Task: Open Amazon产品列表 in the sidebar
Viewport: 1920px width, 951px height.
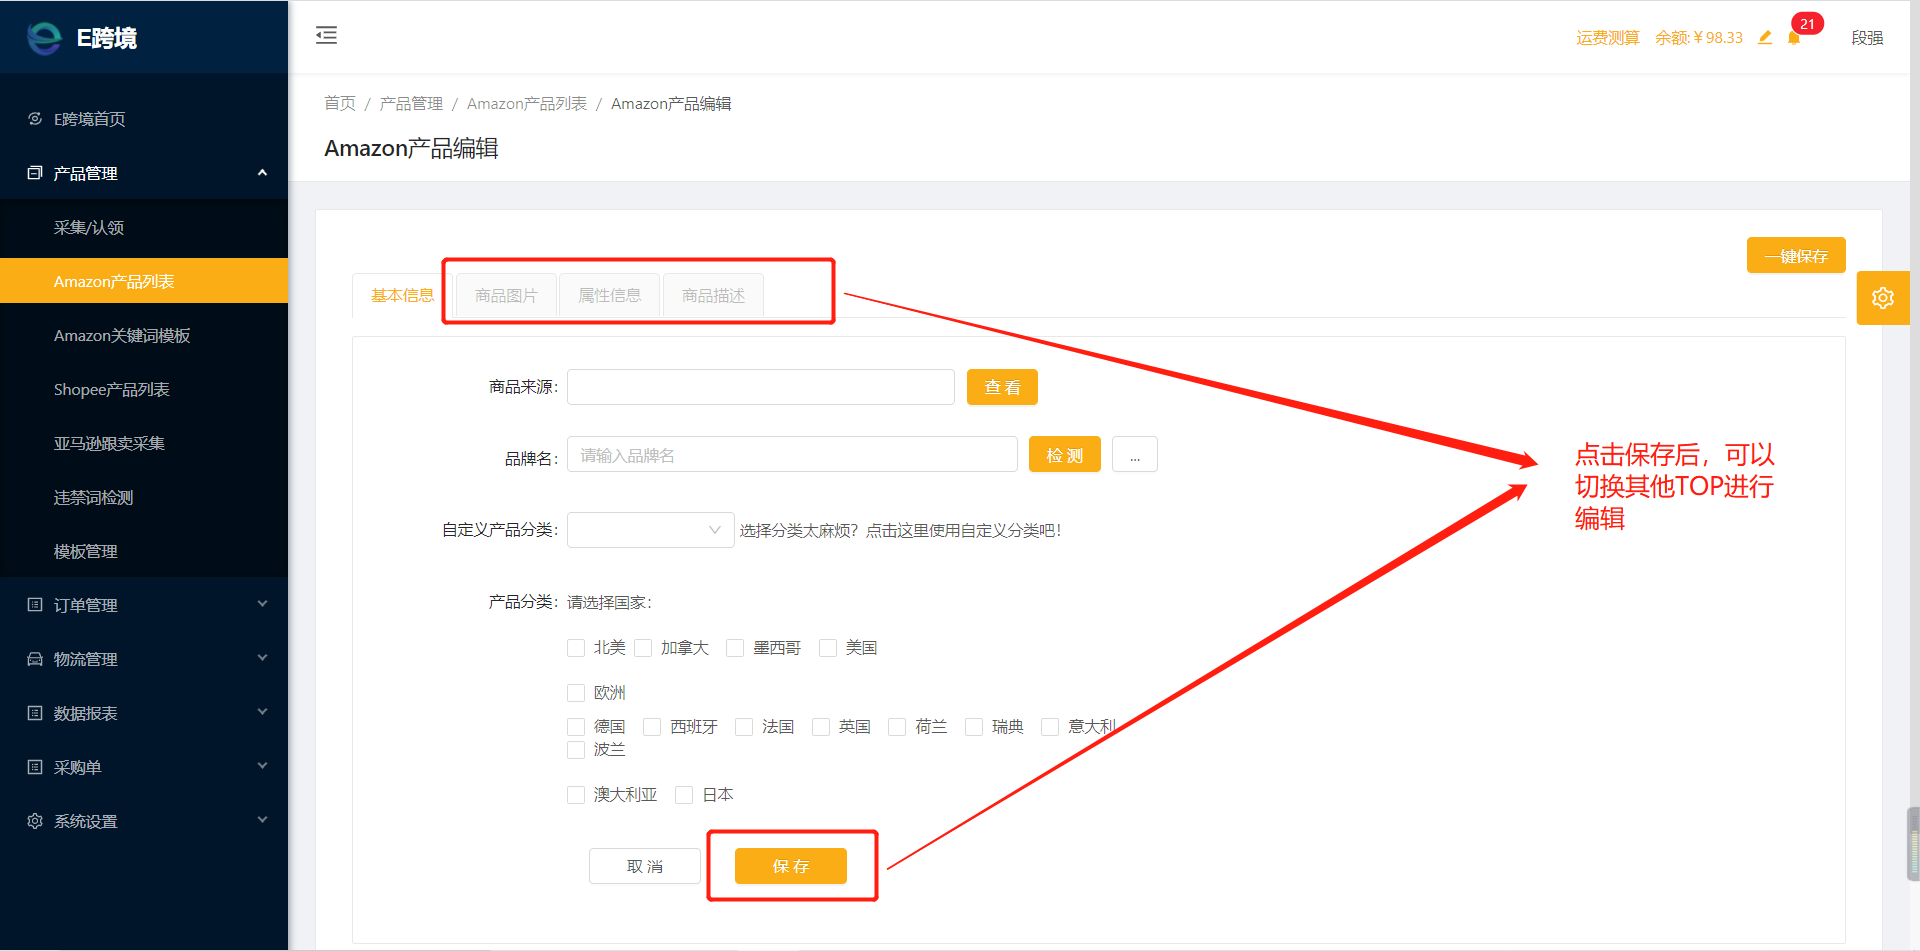Action: pyautogui.click(x=144, y=281)
